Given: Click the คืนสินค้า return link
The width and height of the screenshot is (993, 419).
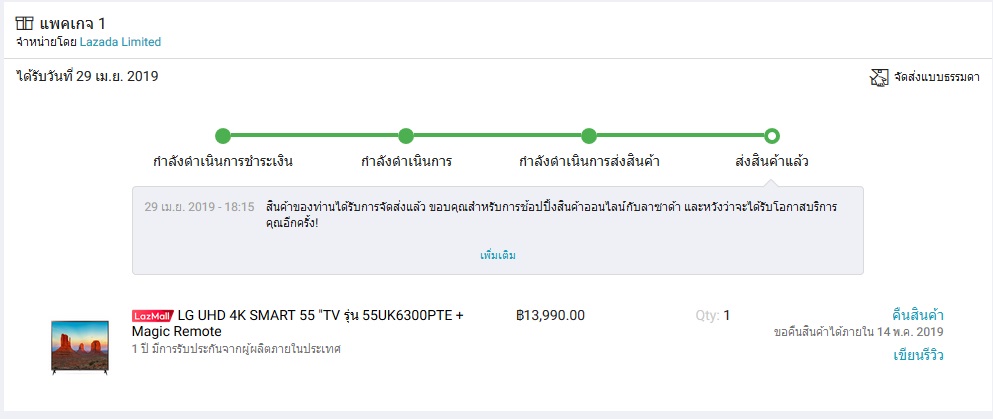Looking at the screenshot, I should click(918, 315).
